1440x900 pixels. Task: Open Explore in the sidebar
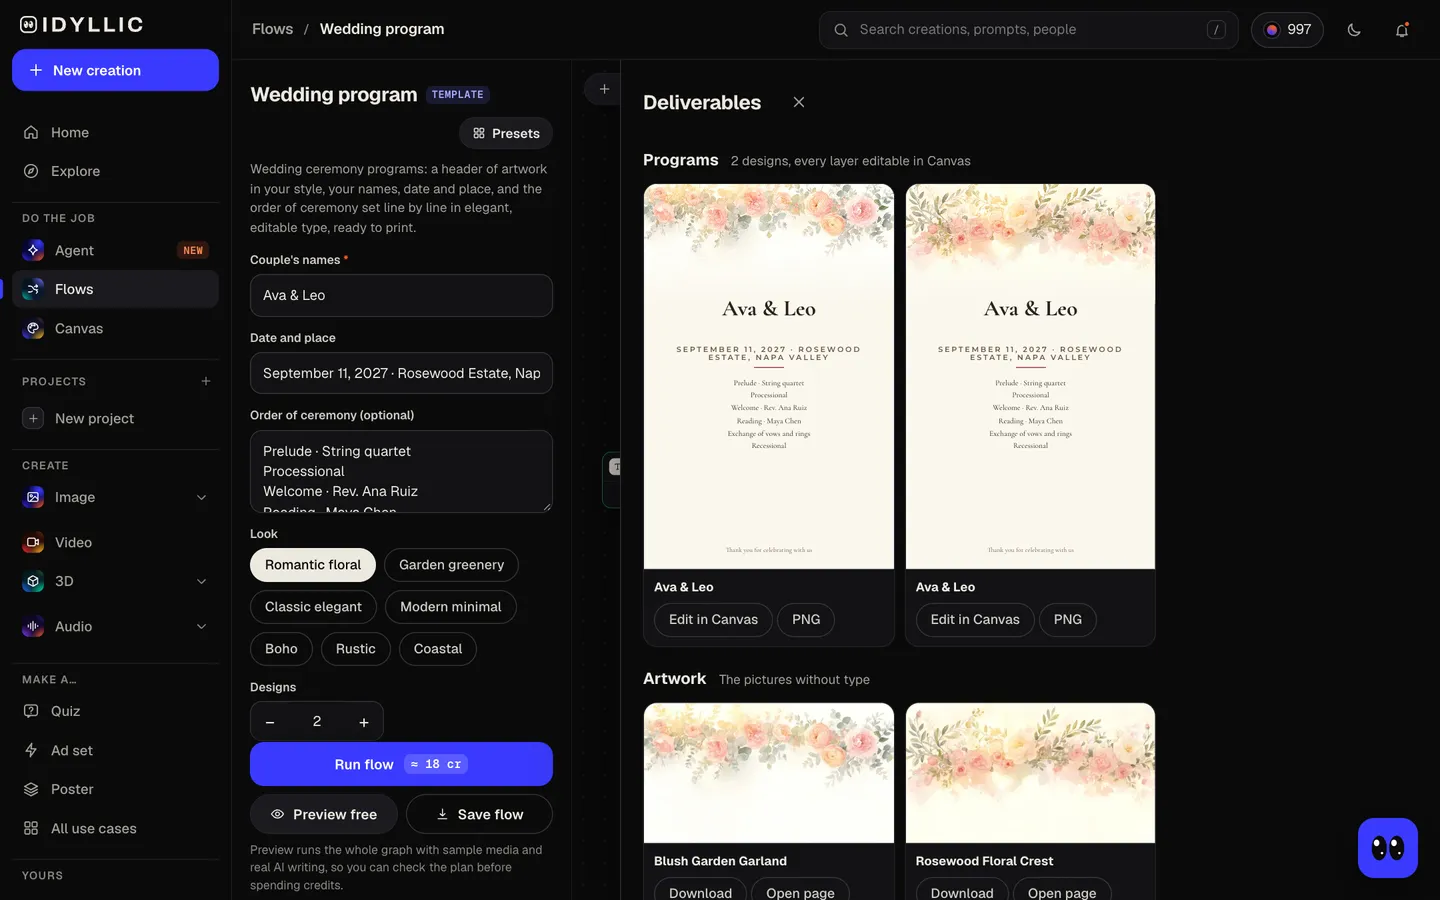tap(115, 171)
